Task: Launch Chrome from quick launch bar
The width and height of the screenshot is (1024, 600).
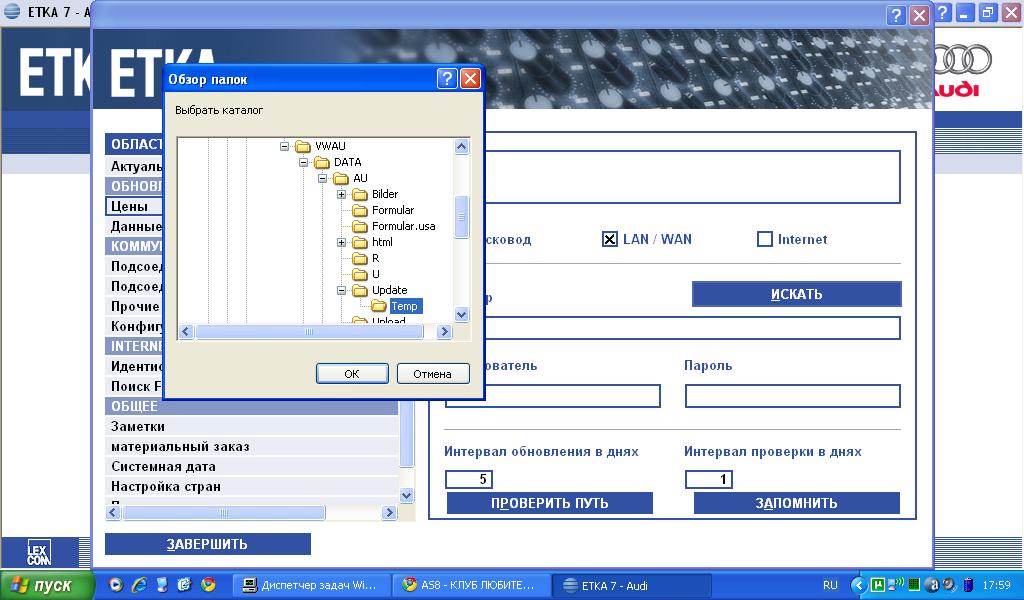Action: 208,585
